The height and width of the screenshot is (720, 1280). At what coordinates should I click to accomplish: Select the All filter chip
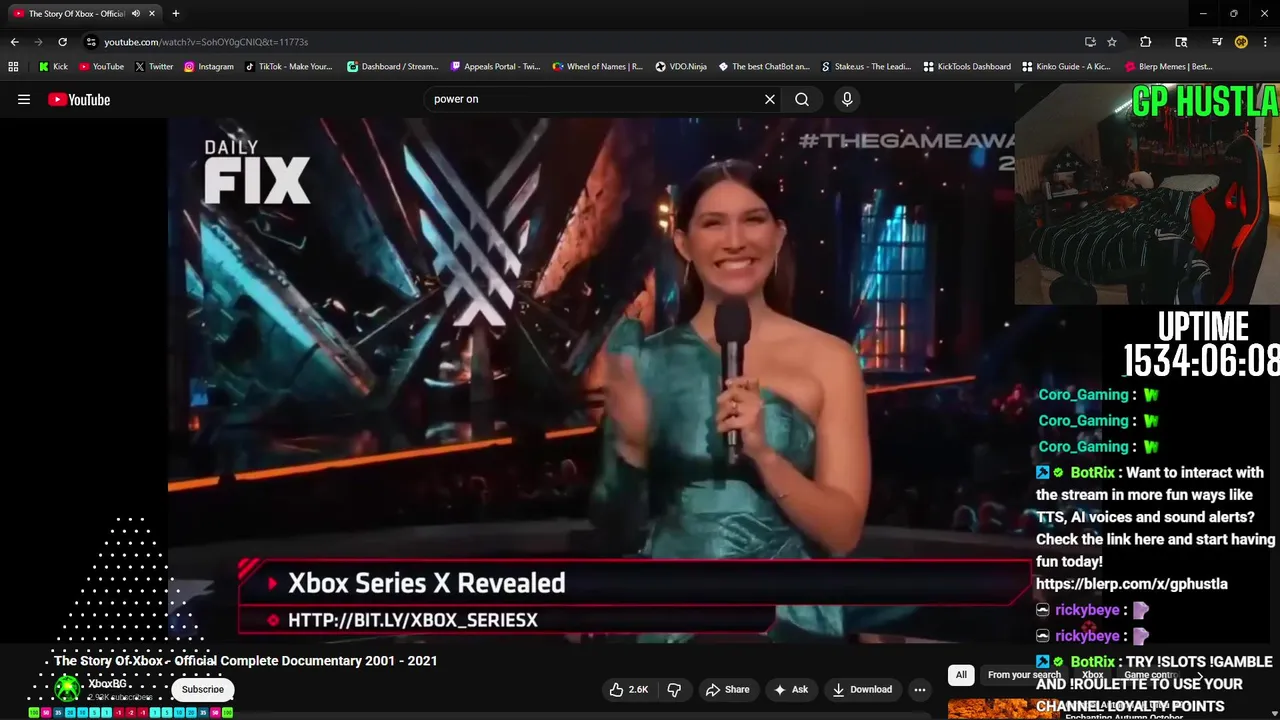[x=961, y=675]
